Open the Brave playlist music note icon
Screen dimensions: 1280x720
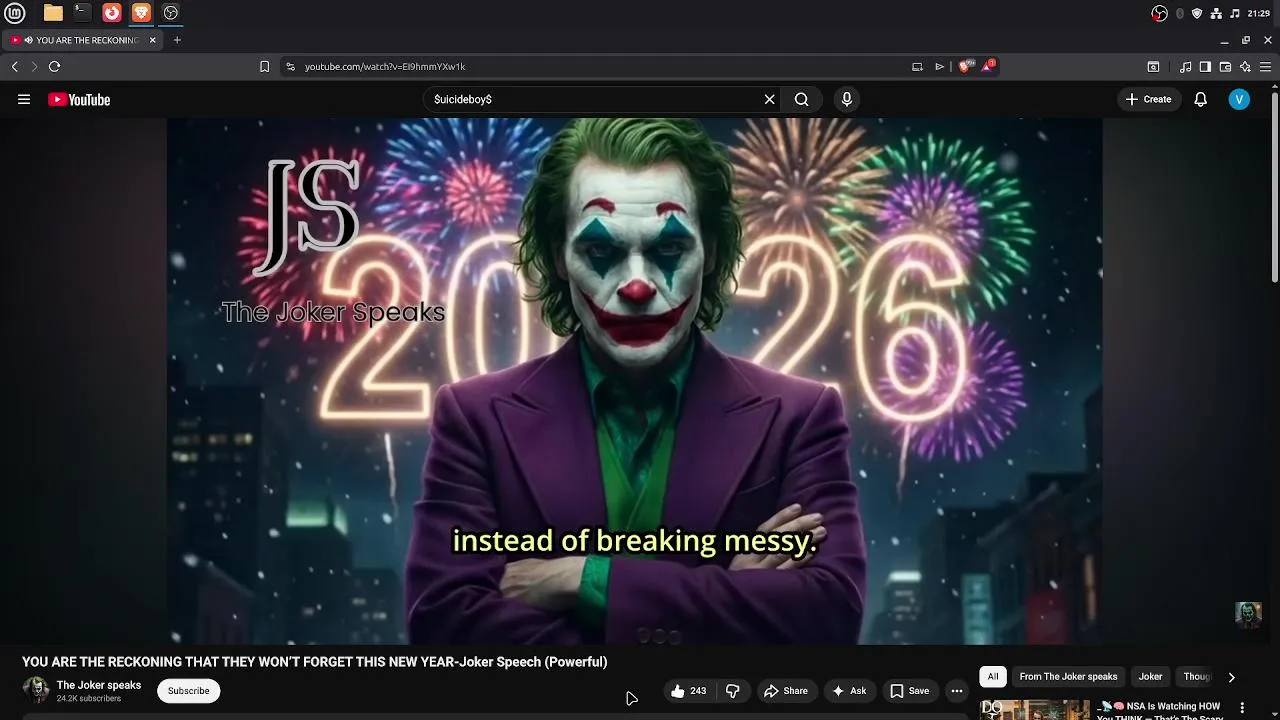1186,66
